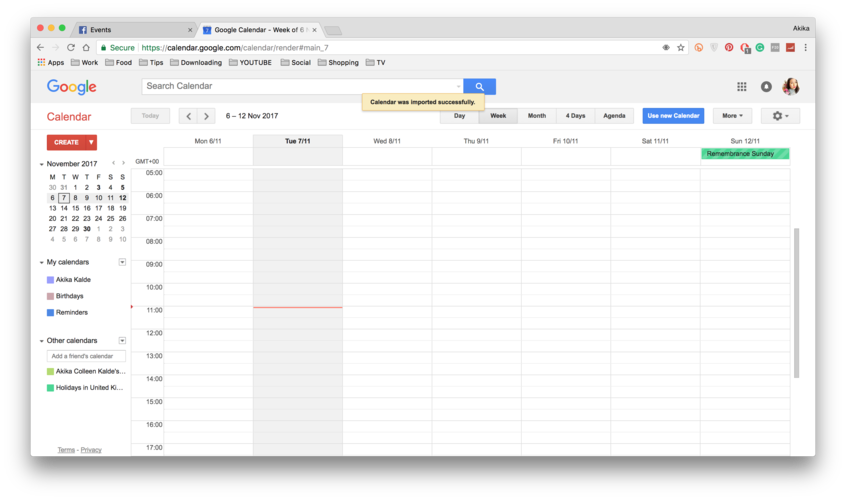The image size is (846, 500).
Task: Open the Google apps grid
Action: pos(741,87)
